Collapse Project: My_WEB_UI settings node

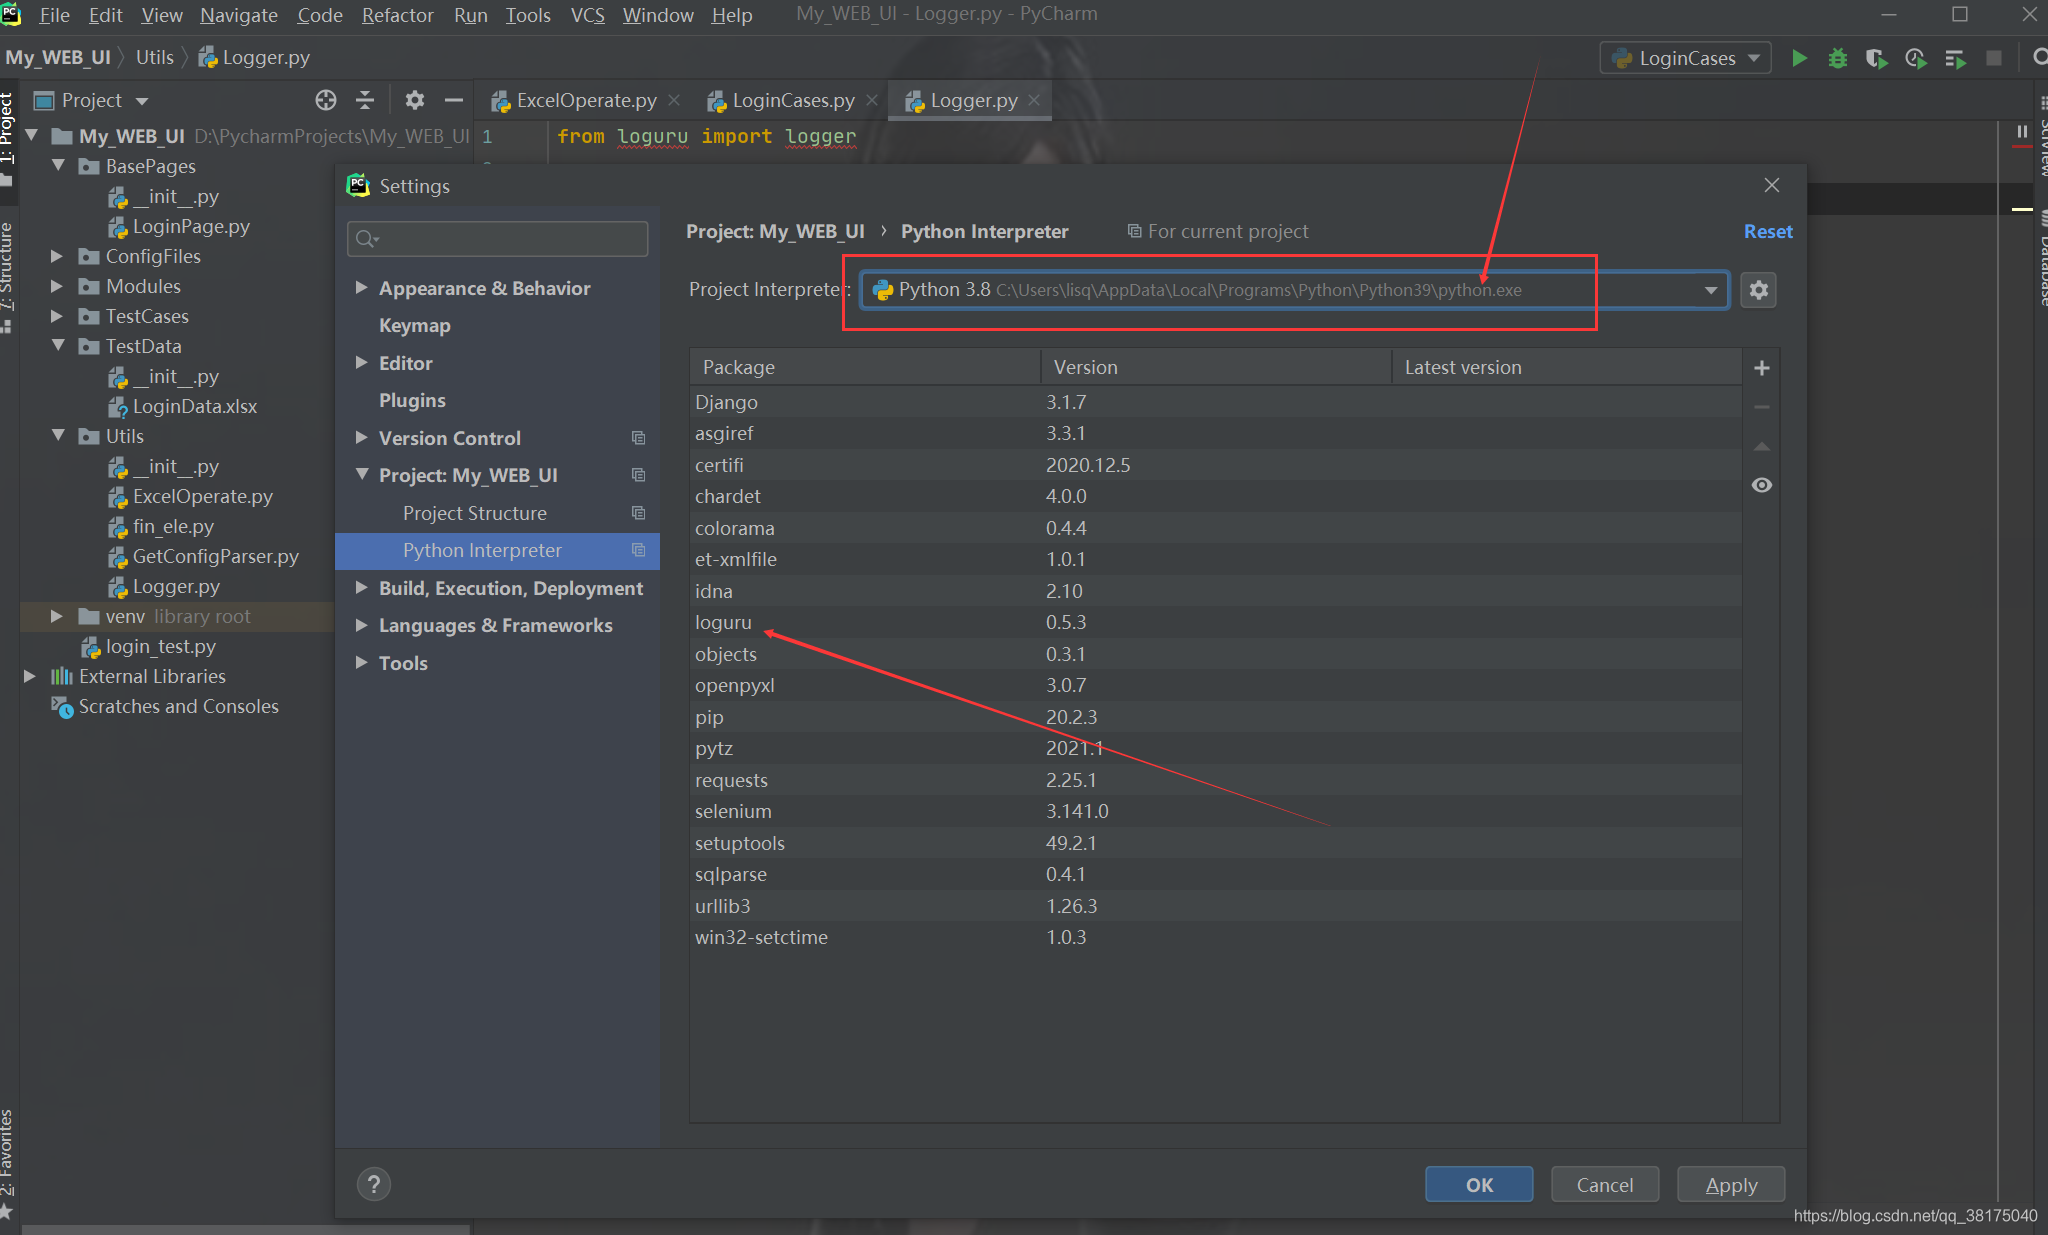[x=362, y=475]
